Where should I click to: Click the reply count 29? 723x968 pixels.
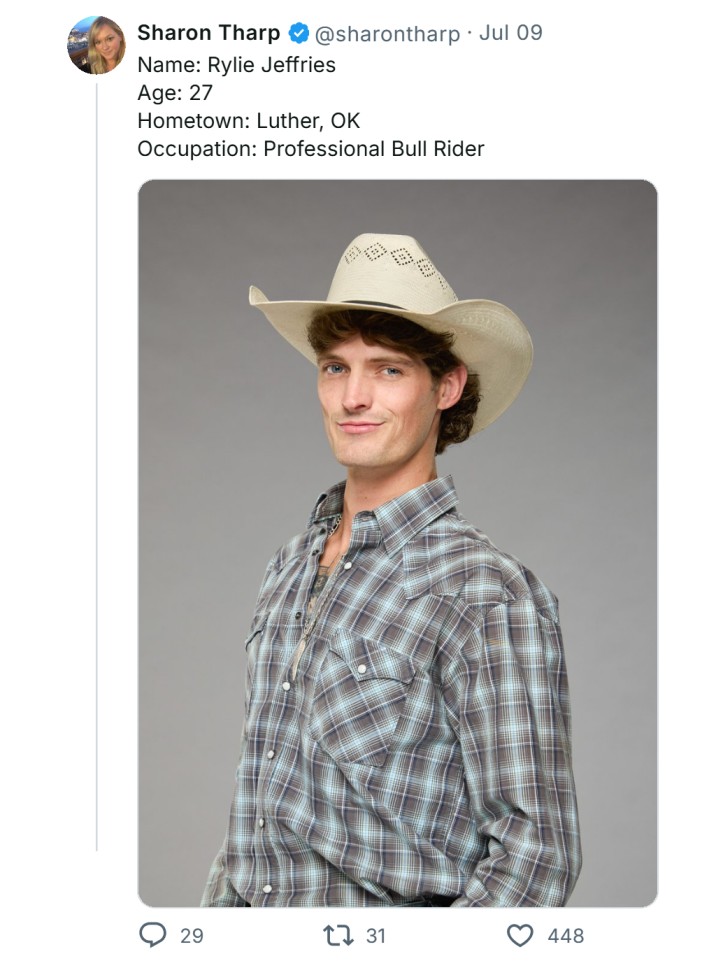click(x=191, y=936)
